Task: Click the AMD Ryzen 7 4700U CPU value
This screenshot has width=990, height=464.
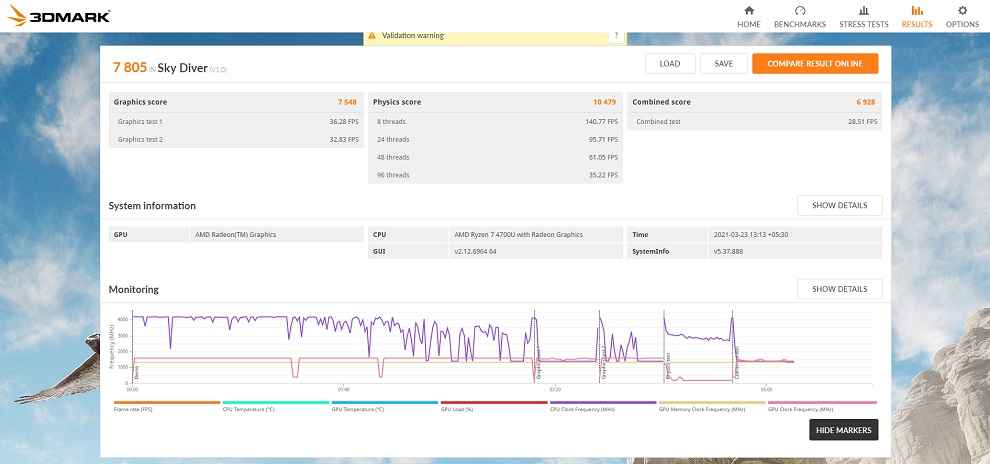Action: point(518,235)
